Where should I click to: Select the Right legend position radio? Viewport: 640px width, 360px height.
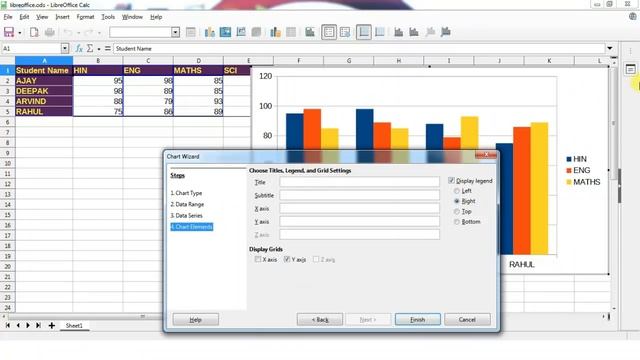[x=457, y=201]
